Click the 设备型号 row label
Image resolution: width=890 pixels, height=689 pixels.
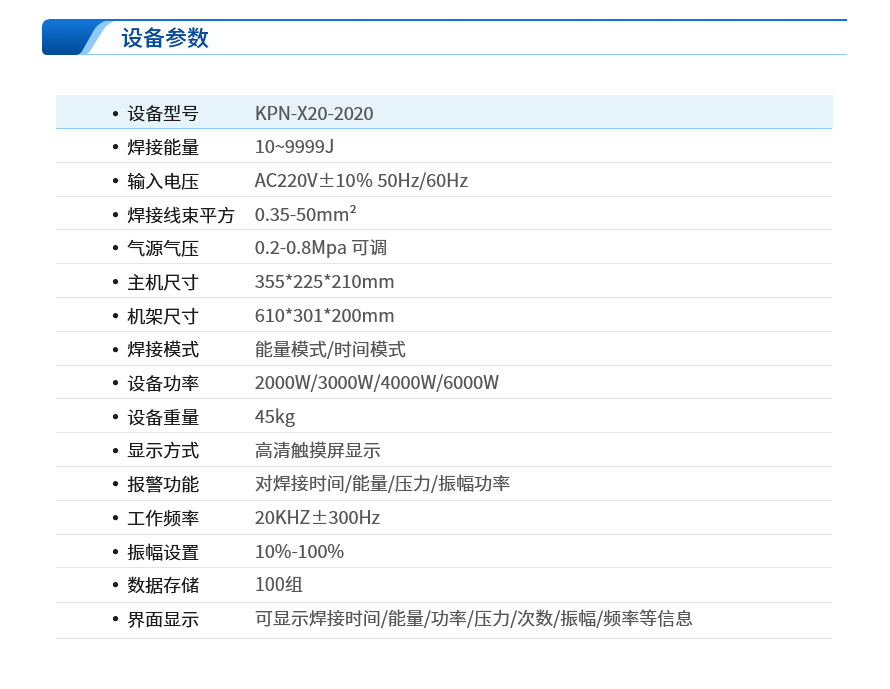point(163,113)
